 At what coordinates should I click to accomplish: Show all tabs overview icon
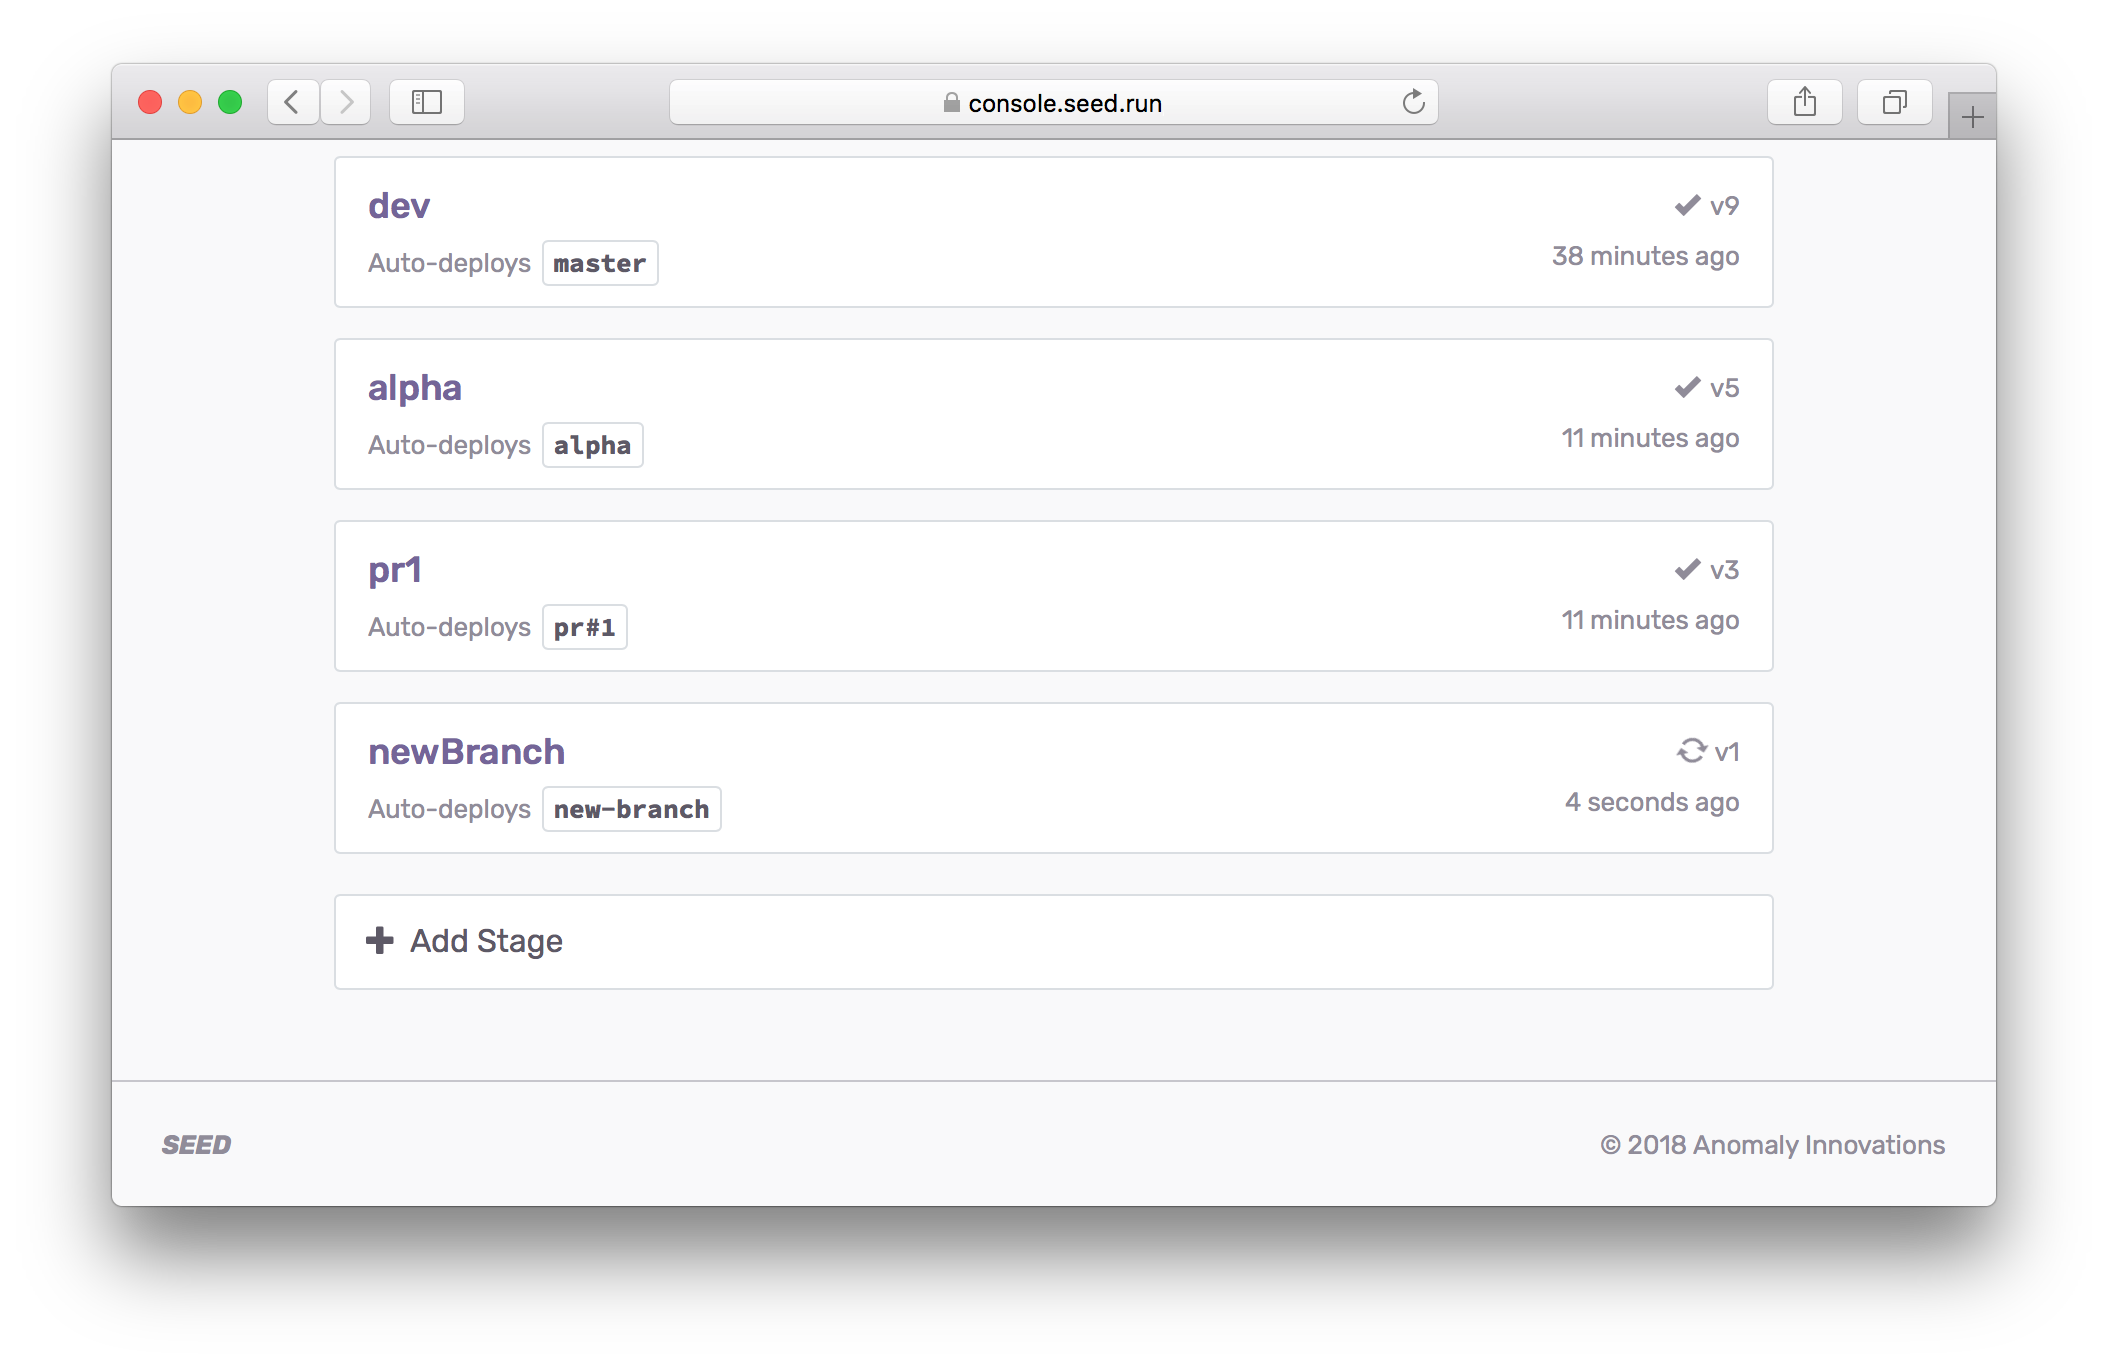pyautogui.click(x=1894, y=102)
